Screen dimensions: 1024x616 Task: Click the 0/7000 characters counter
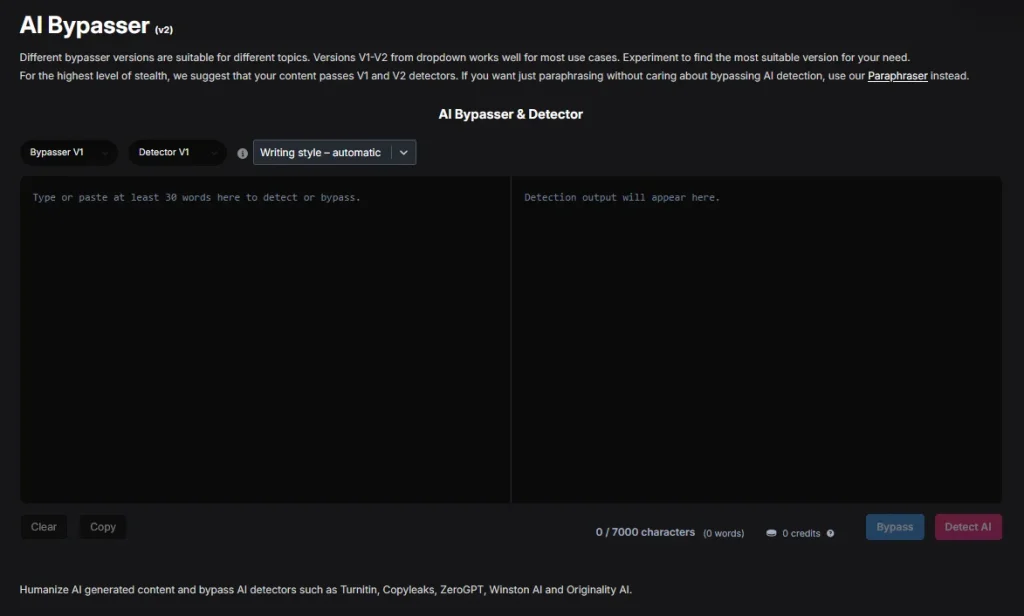coord(644,531)
